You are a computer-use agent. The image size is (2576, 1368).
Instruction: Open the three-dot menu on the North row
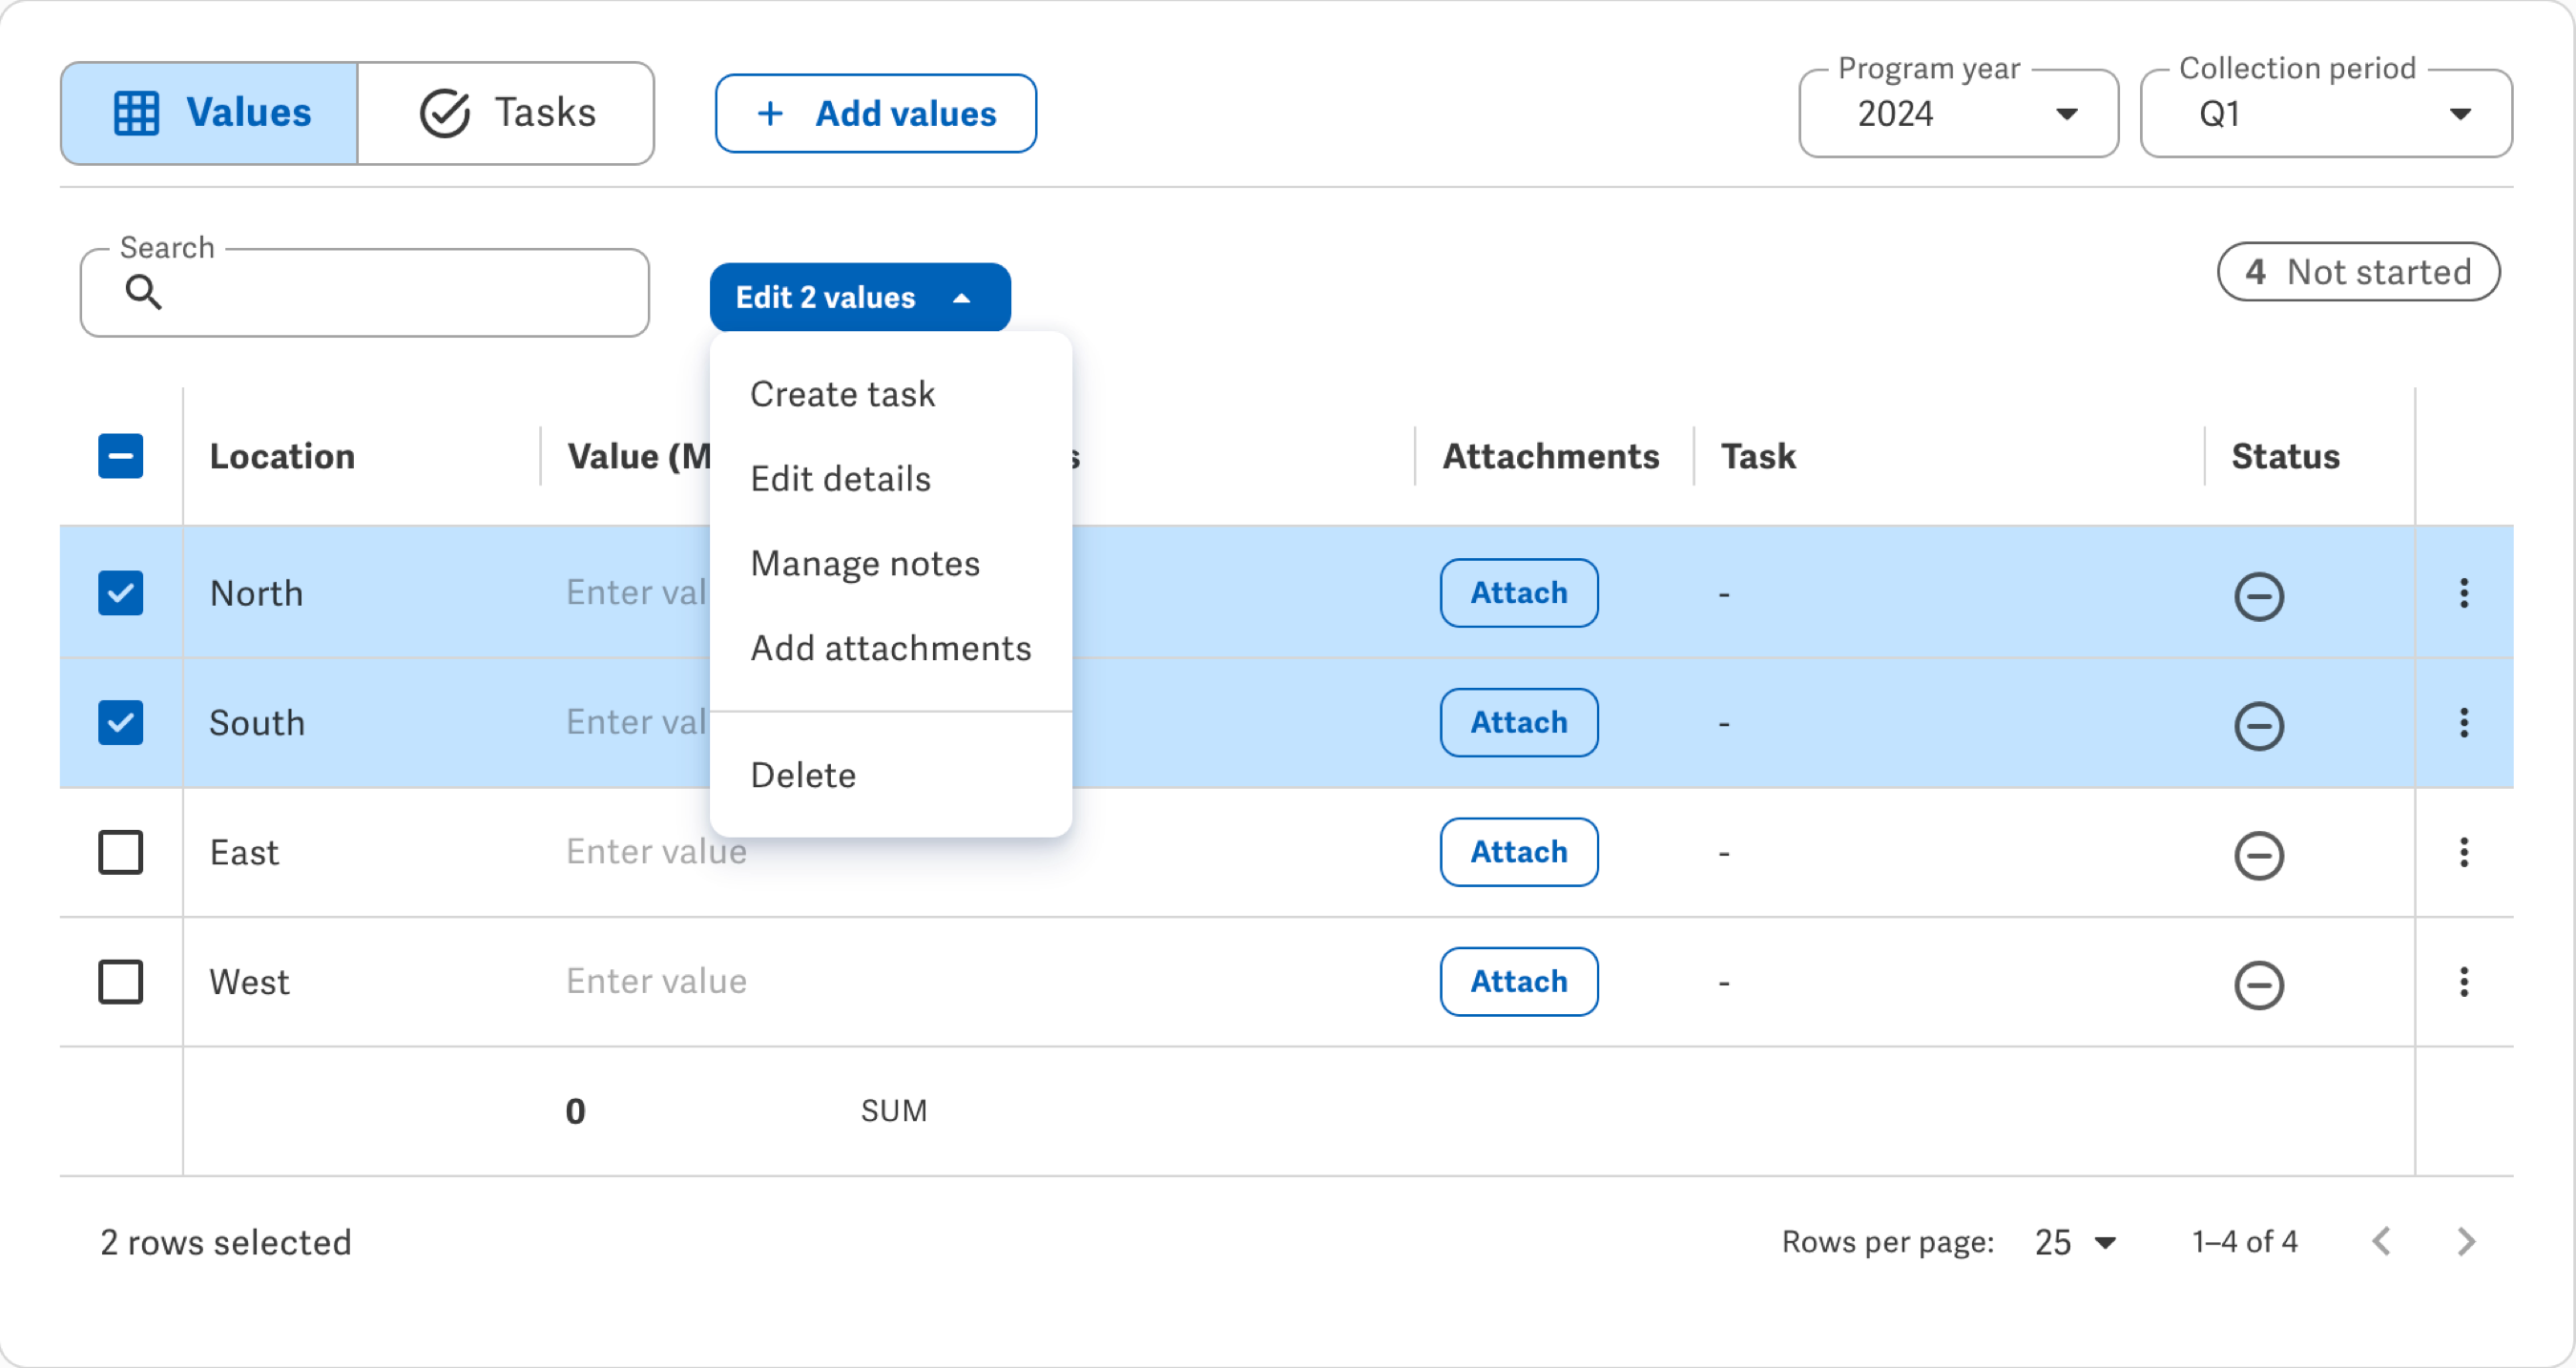pyautogui.click(x=2464, y=593)
